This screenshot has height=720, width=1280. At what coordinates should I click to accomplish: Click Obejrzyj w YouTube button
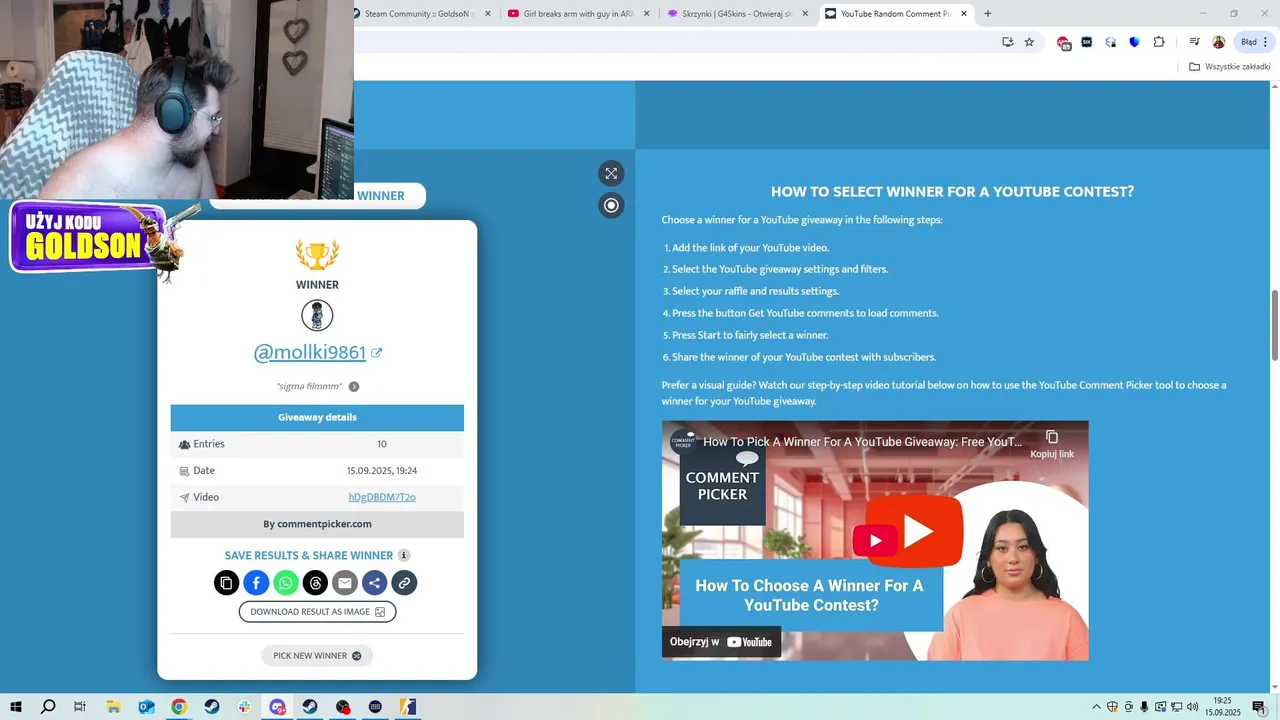point(721,642)
